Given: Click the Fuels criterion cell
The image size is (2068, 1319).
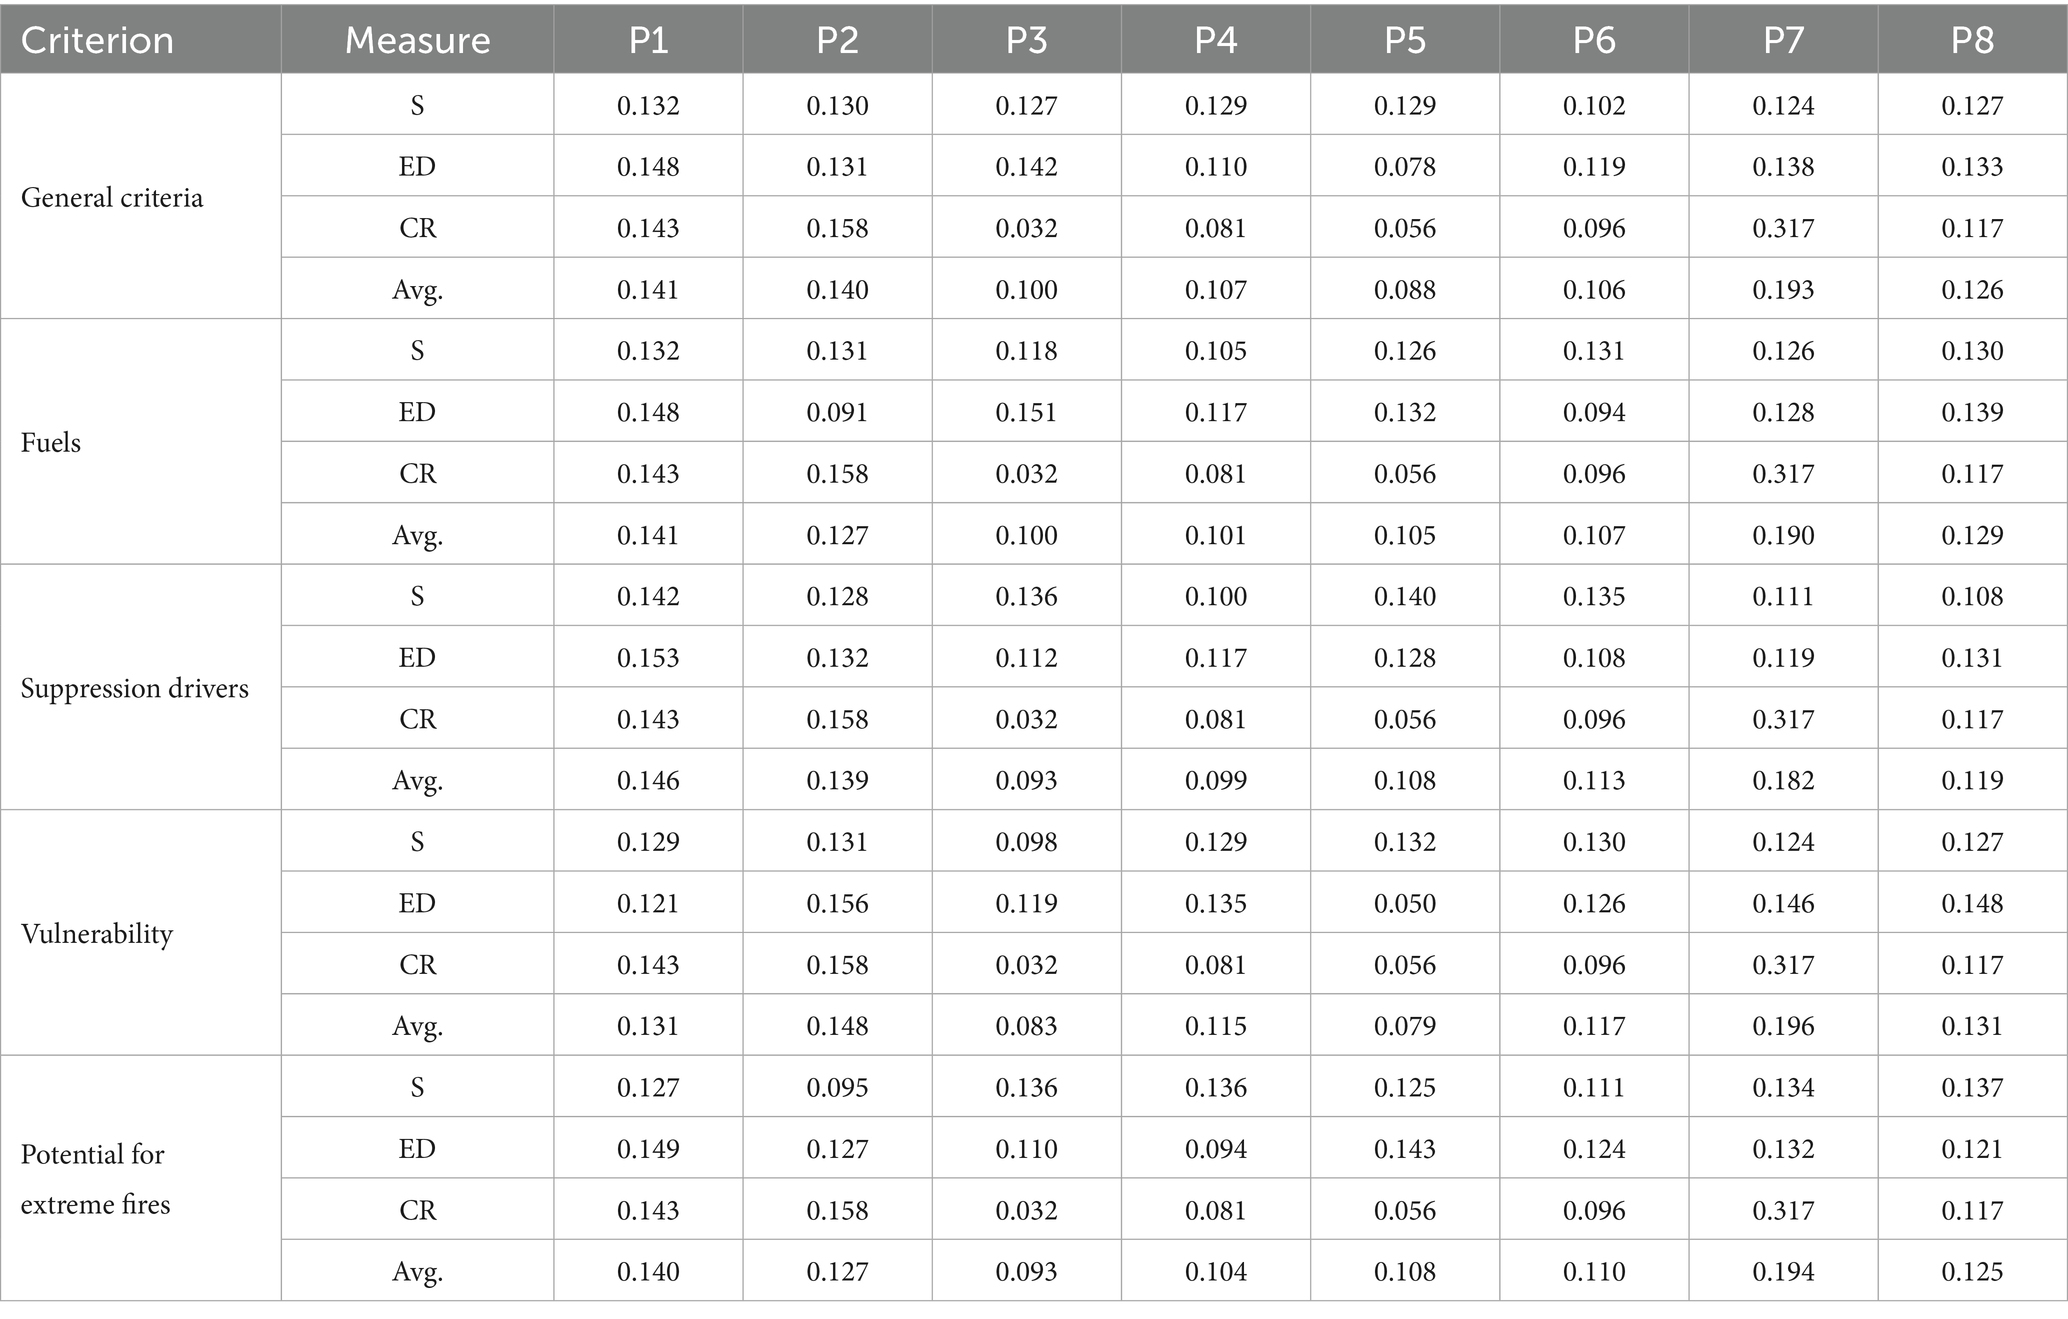Looking at the screenshot, I should coord(51,442).
